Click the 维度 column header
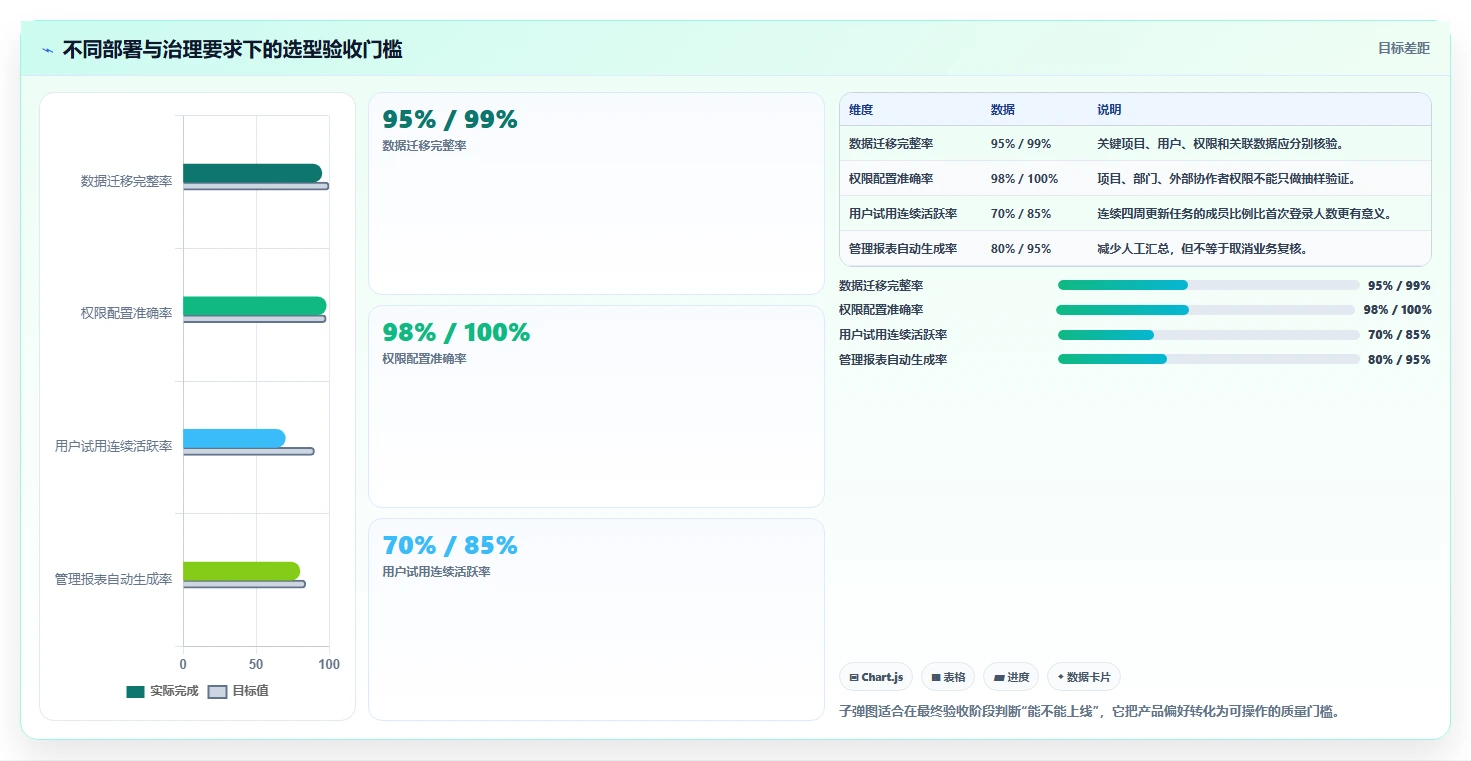This screenshot has height=761, width=1471. click(x=861, y=110)
